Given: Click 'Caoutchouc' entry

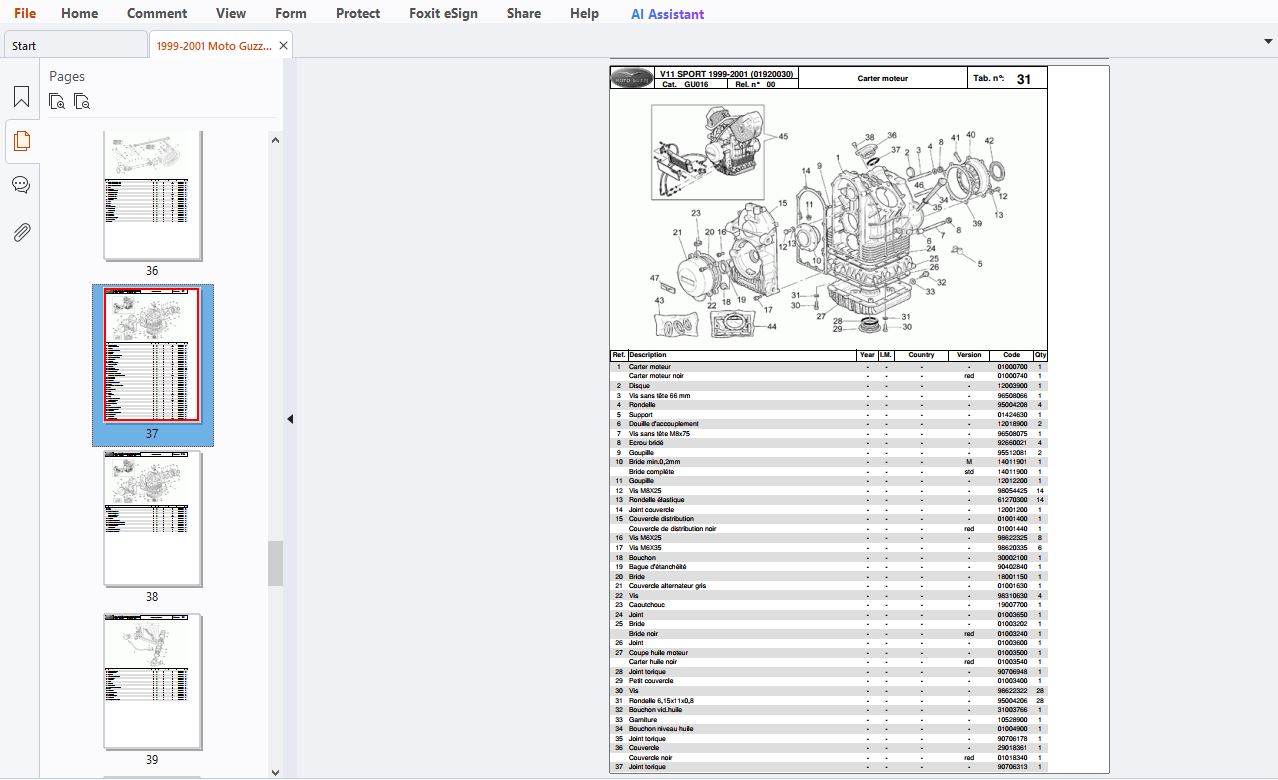Looking at the screenshot, I should 647,605.
